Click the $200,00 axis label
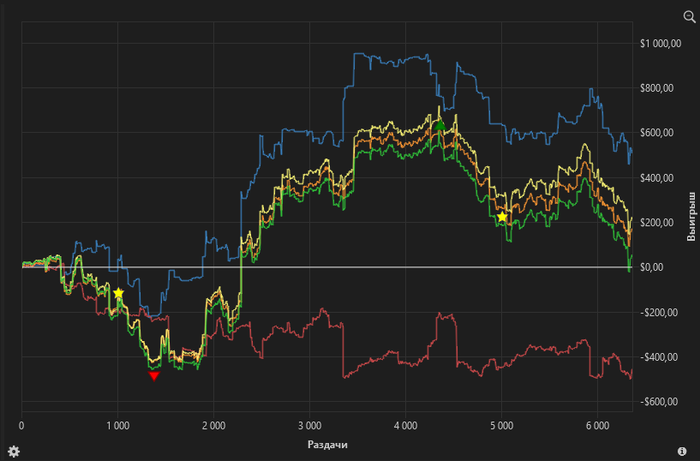The height and width of the screenshot is (461, 700). point(657,223)
